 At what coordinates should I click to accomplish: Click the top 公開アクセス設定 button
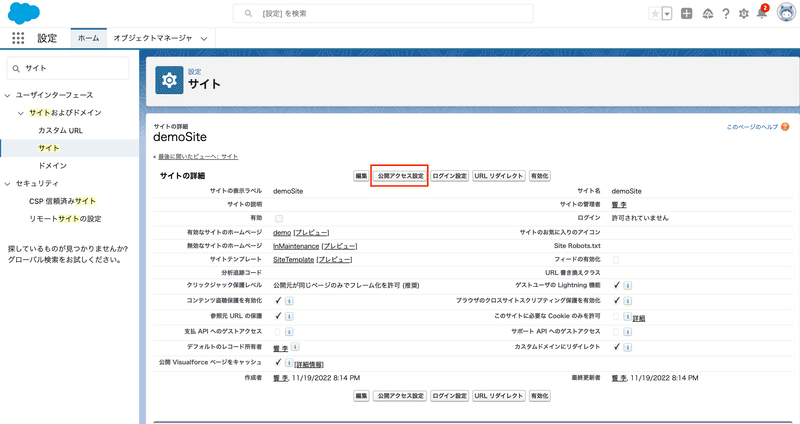pyautogui.click(x=401, y=176)
